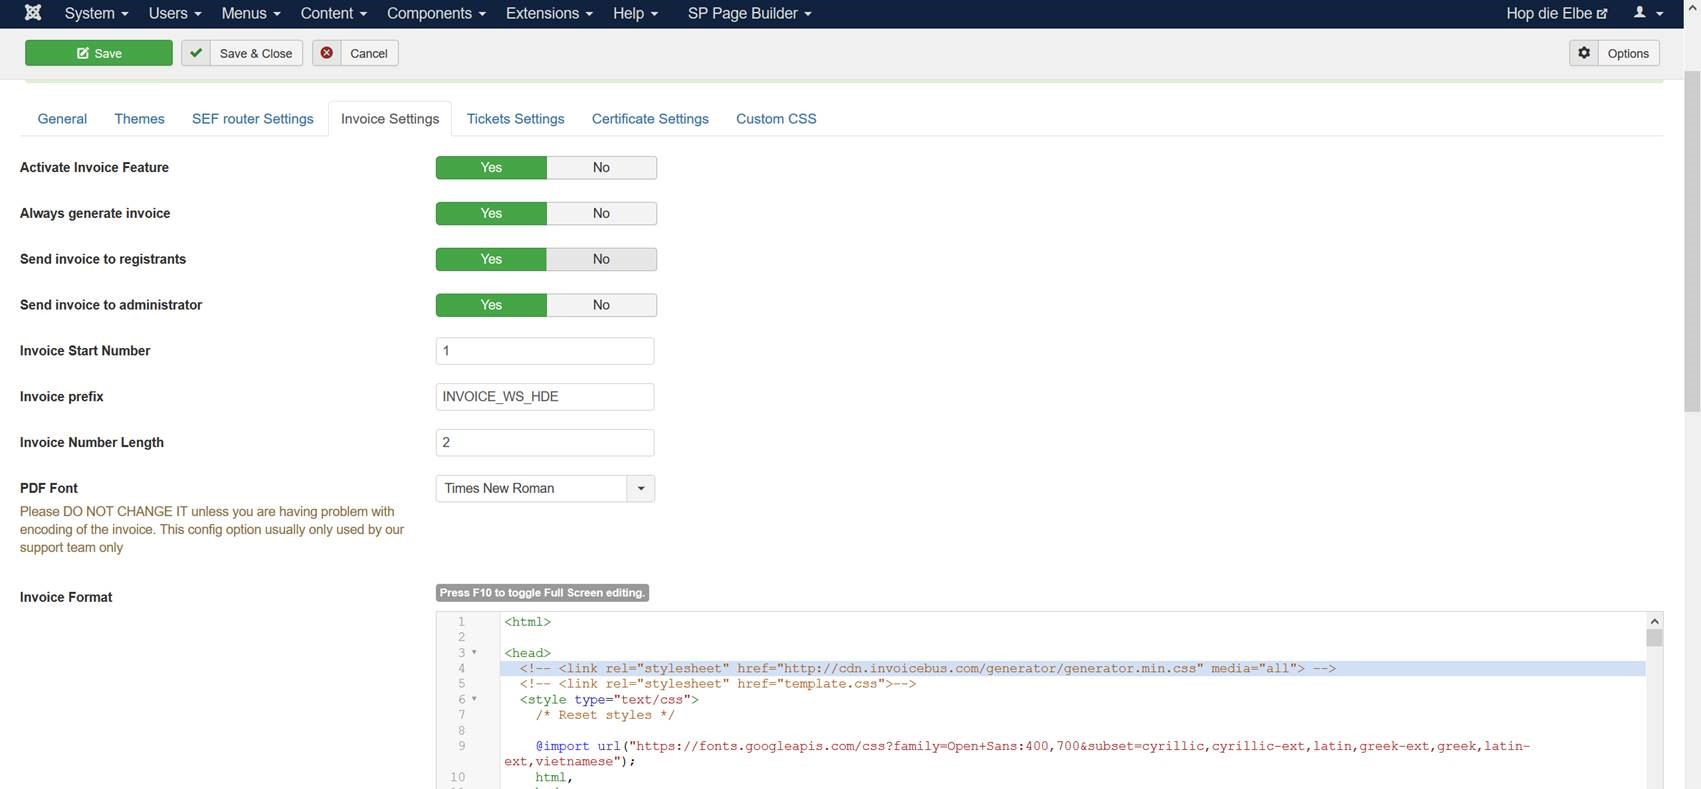
Task: Open the SP Page Builder menu
Action: [749, 13]
